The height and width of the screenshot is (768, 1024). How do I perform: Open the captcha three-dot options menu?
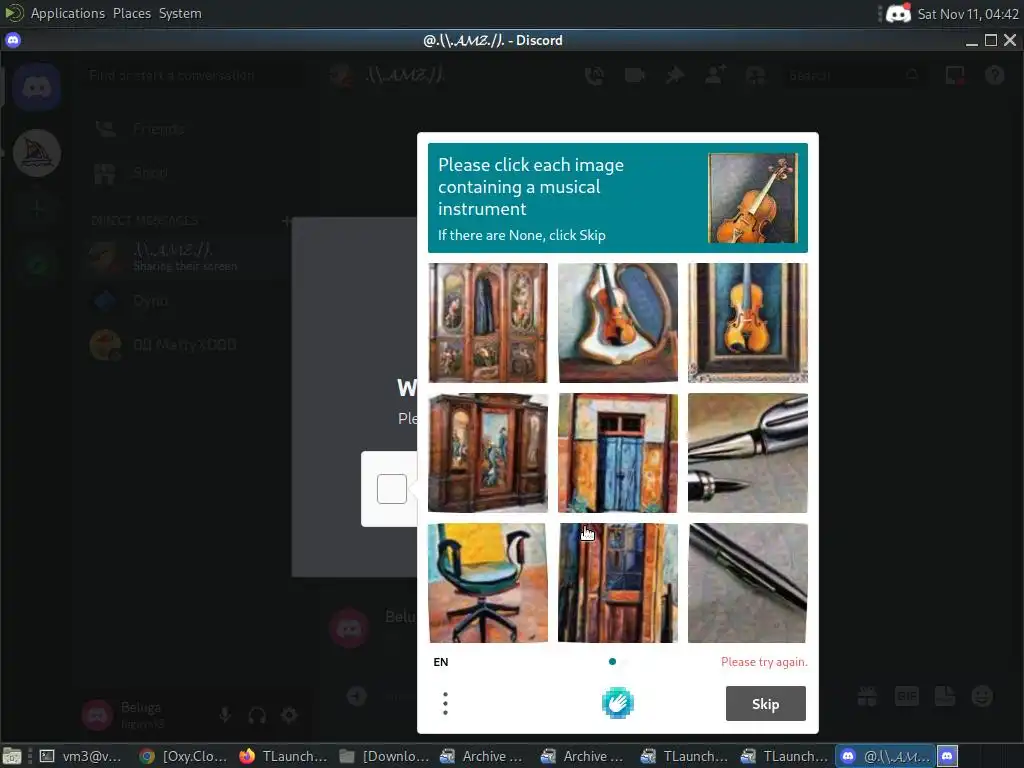[x=445, y=703]
